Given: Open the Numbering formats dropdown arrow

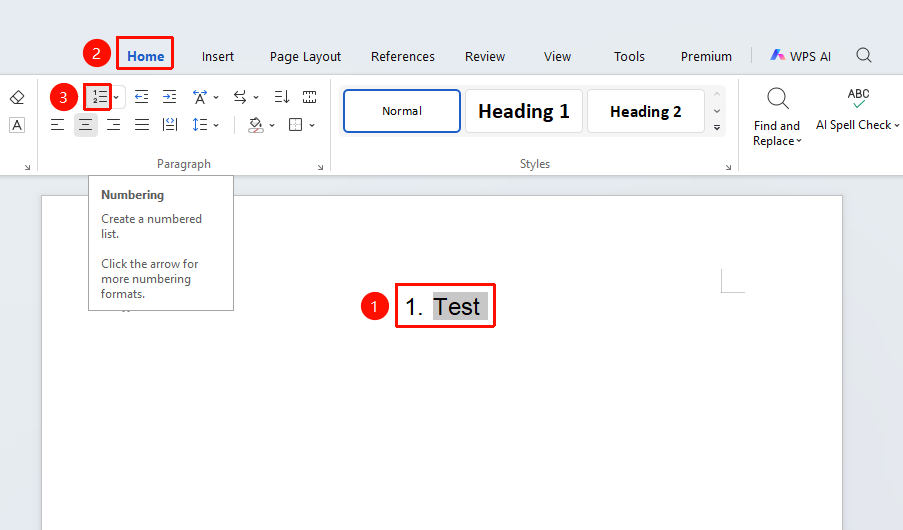Looking at the screenshot, I should 116,97.
